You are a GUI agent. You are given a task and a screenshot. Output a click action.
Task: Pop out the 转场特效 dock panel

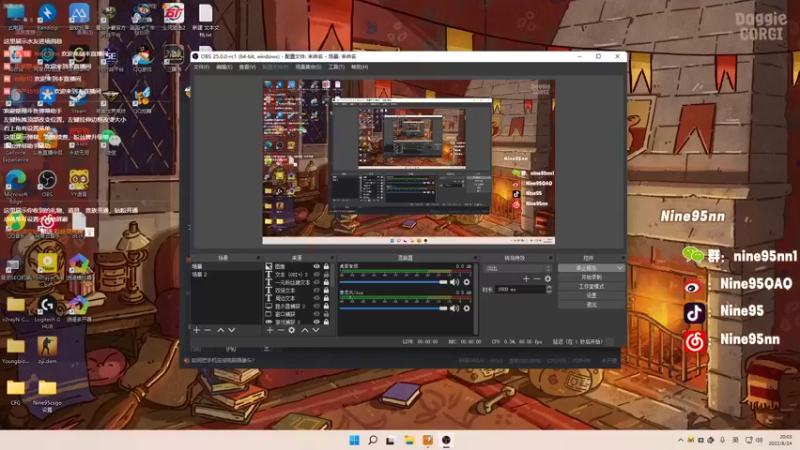pos(550,258)
